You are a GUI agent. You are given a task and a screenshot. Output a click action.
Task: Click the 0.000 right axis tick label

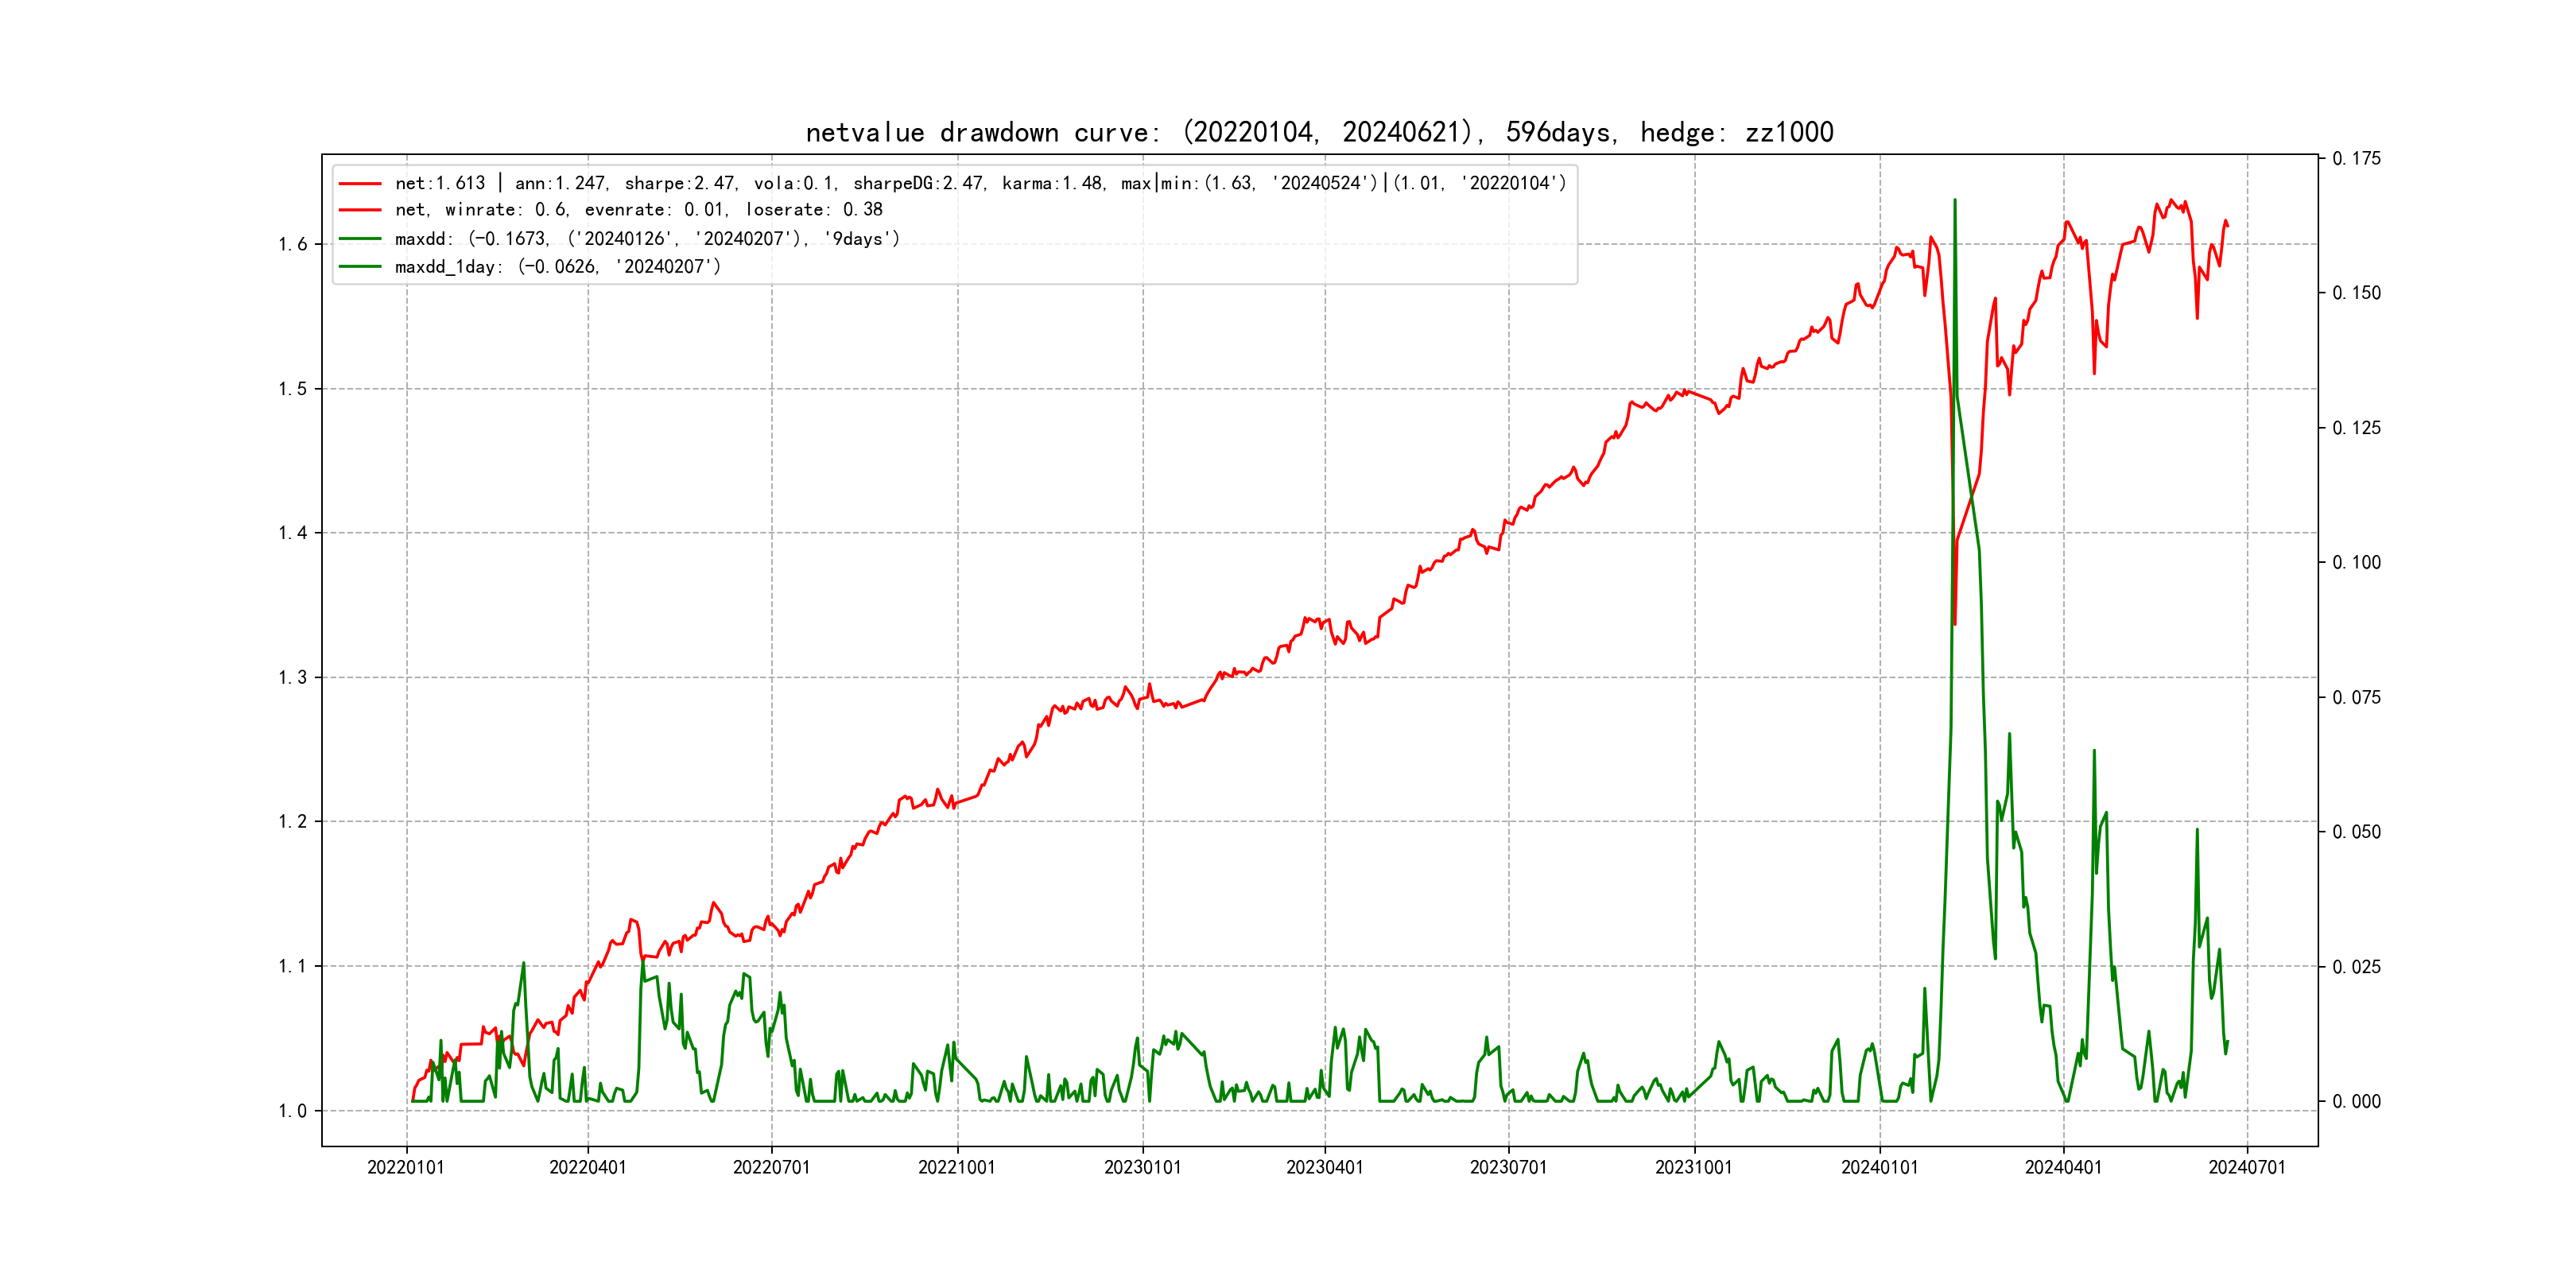(2356, 1102)
